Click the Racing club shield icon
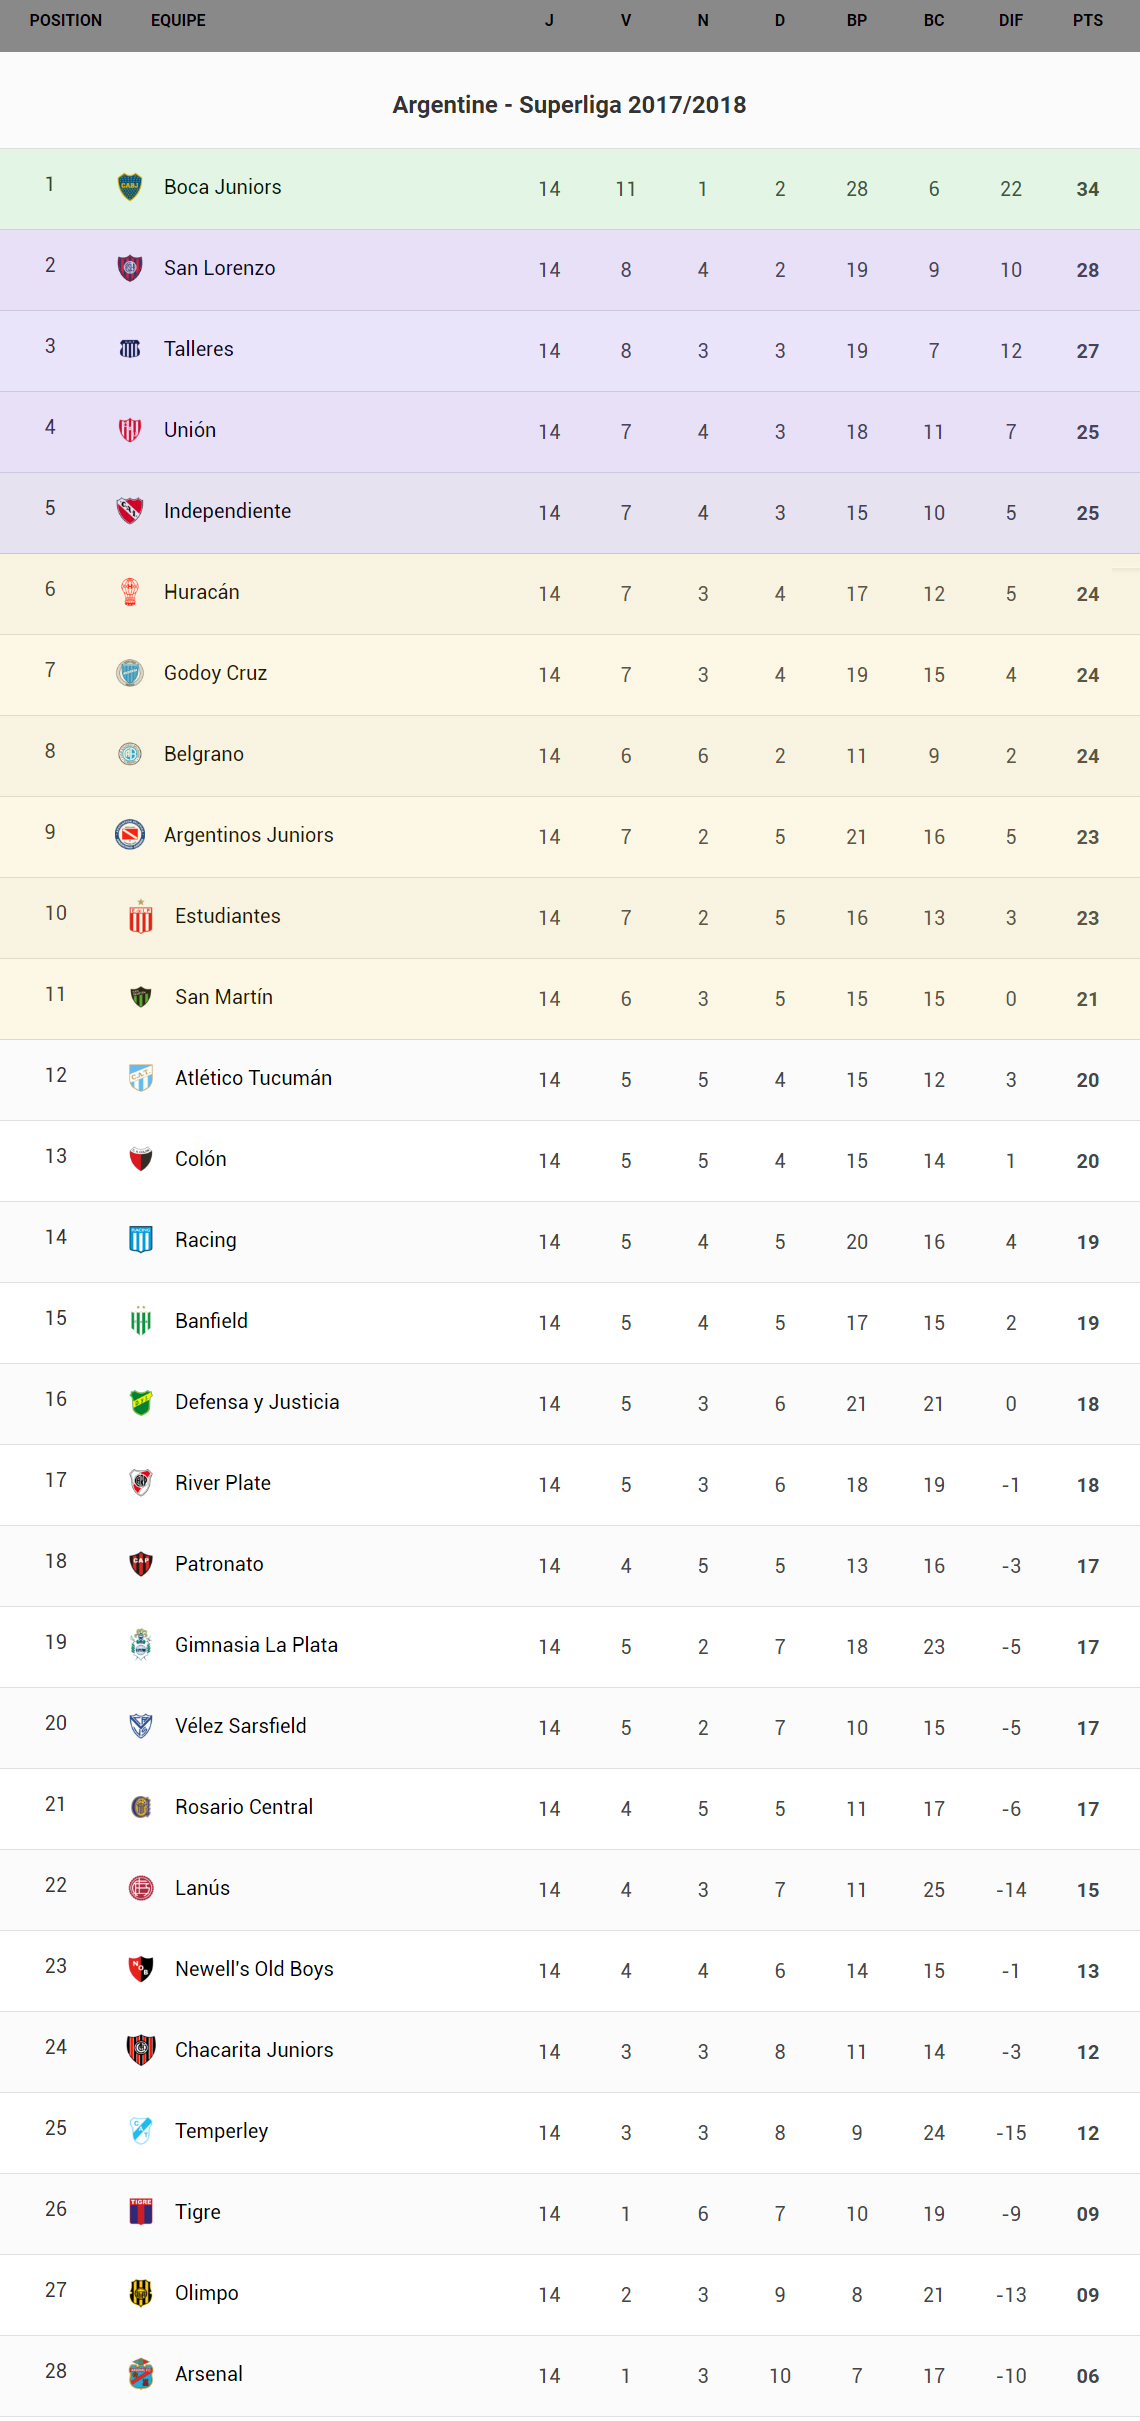1140x2421 pixels. (141, 1240)
